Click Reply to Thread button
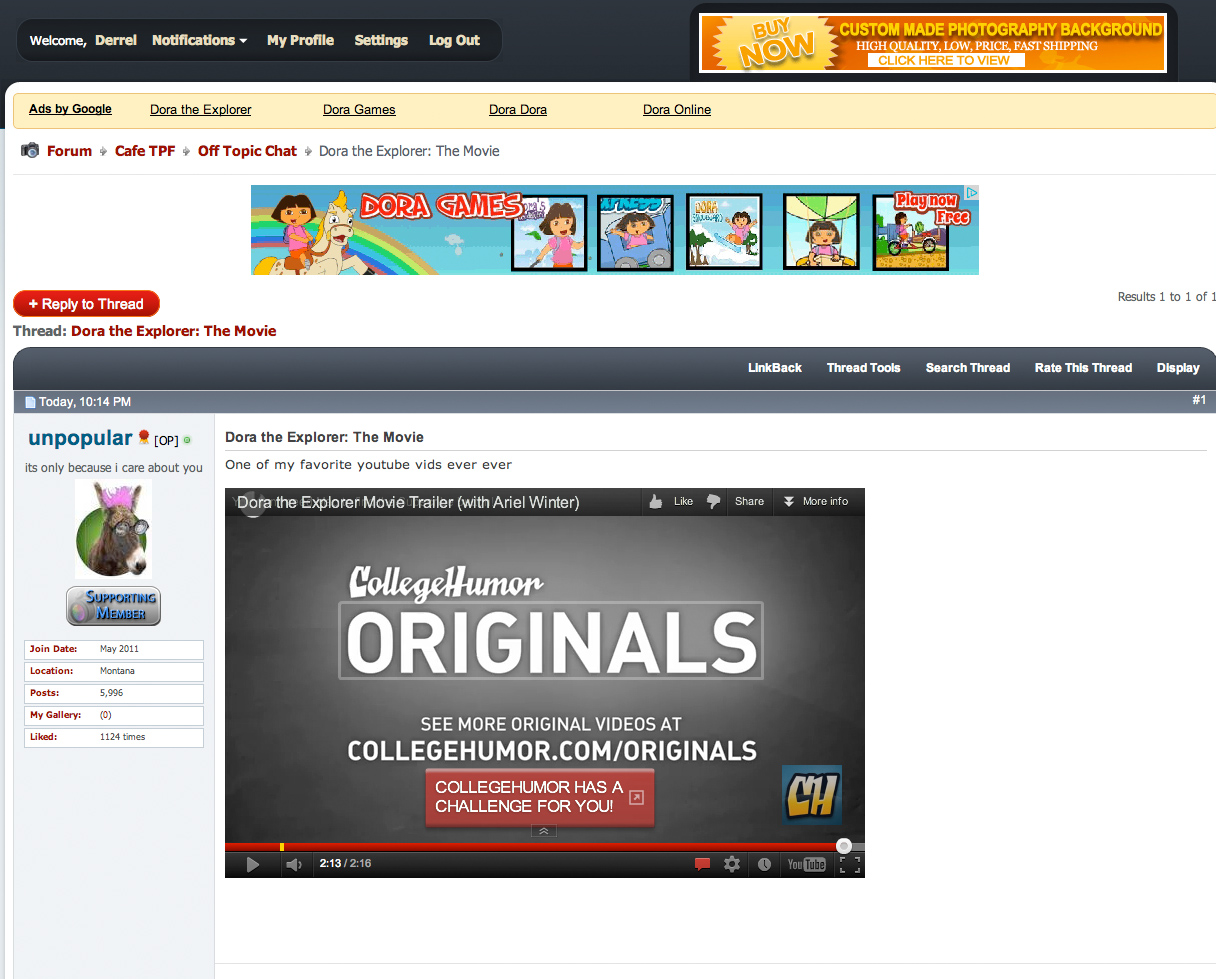Screen dimensions: 1216x979 (x=86, y=304)
